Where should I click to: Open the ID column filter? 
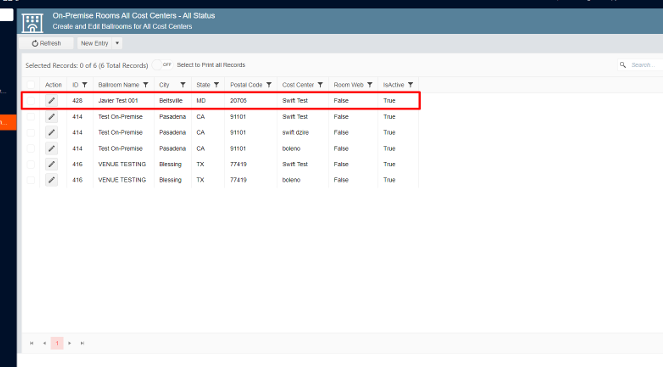coord(85,85)
